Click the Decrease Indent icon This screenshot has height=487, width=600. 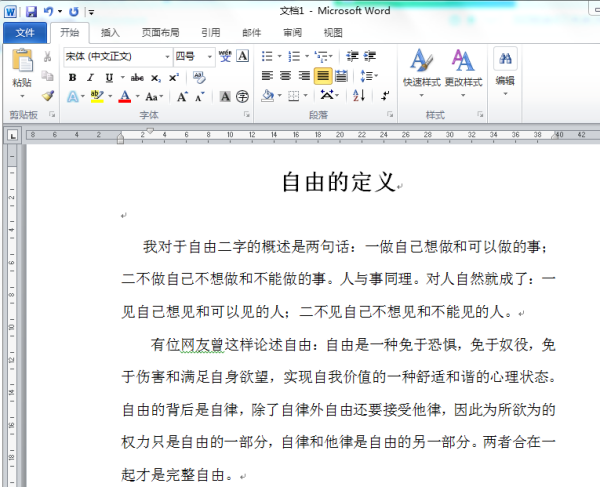point(352,56)
